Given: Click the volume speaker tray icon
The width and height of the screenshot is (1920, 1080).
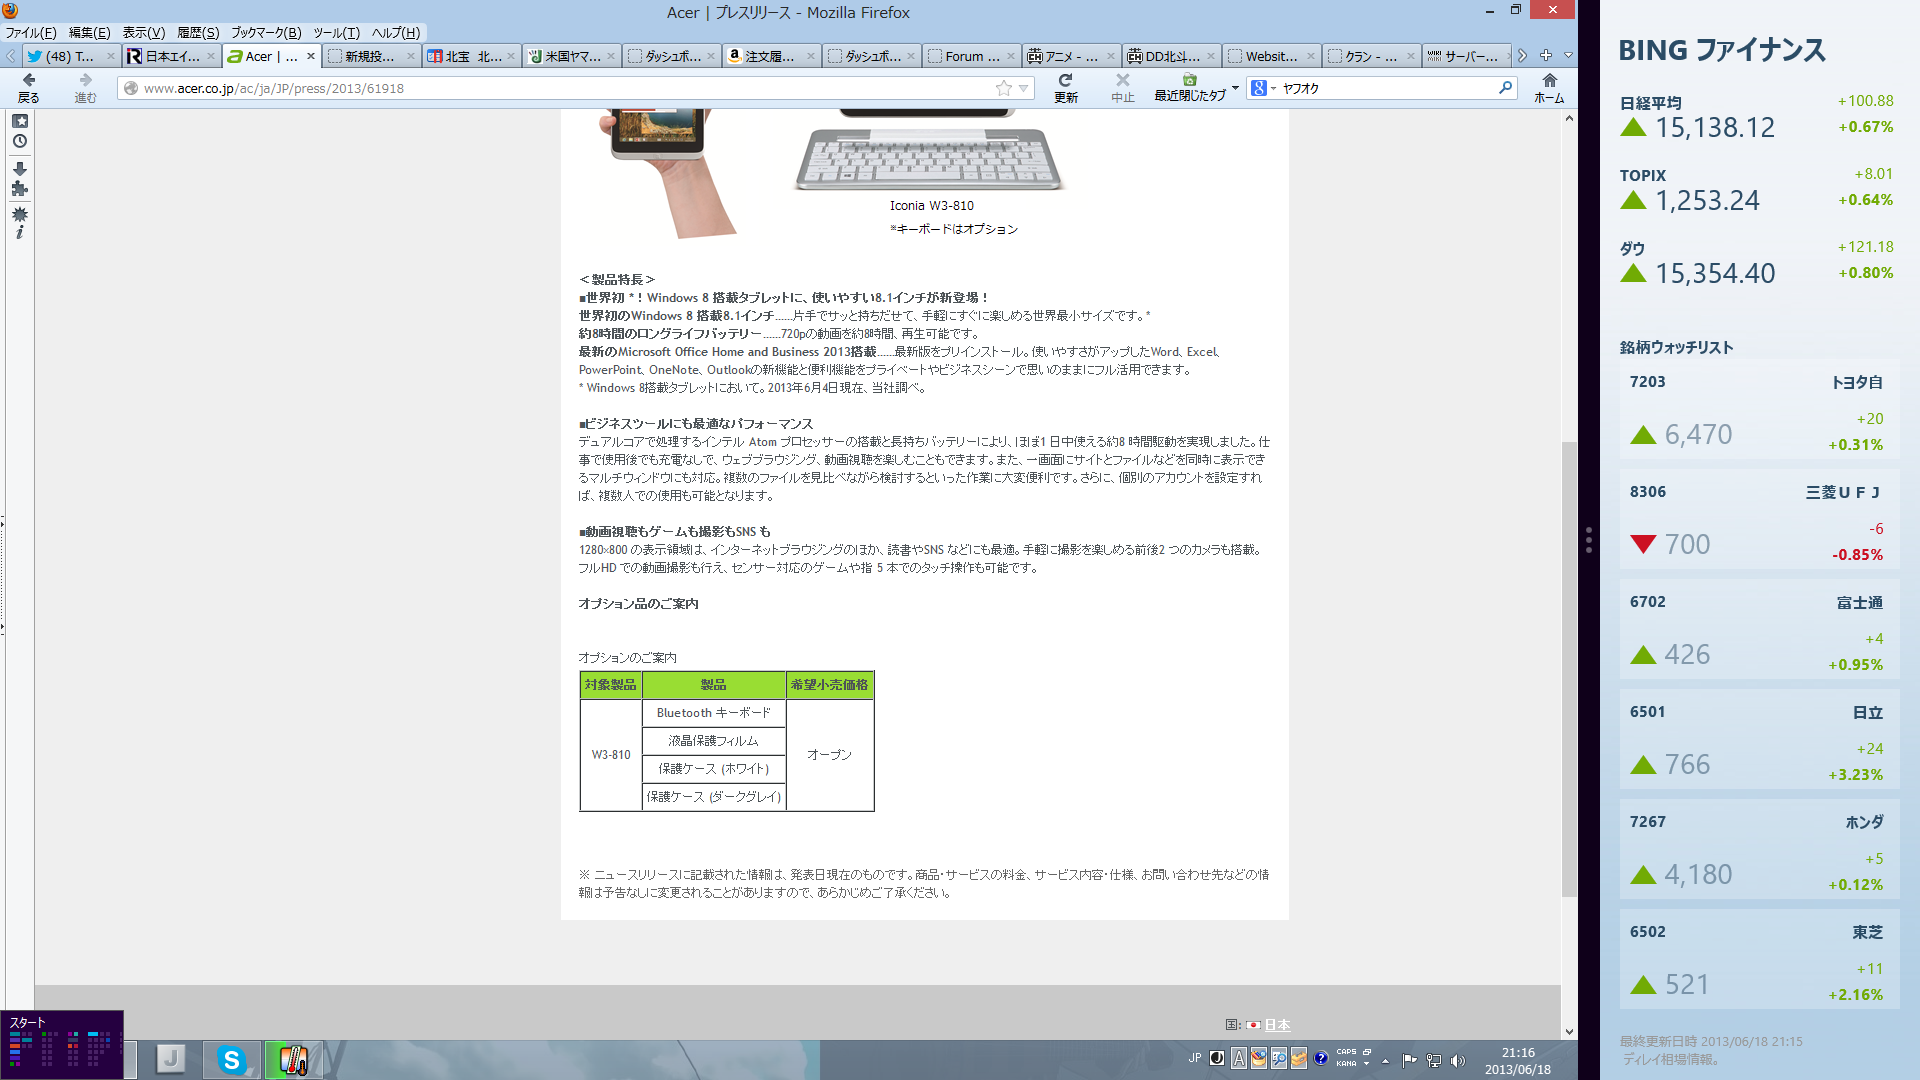Looking at the screenshot, I should pyautogui.click(x=1458, y=1060).
